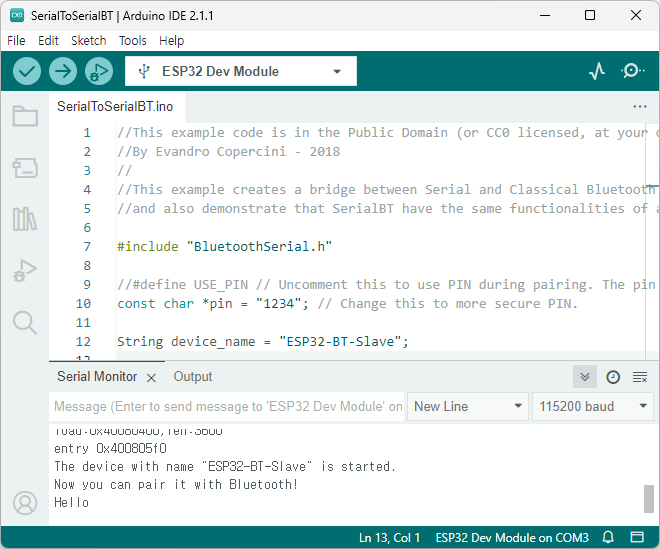
Task: Click line number 9 in gutter
Action: pos(87,285)
